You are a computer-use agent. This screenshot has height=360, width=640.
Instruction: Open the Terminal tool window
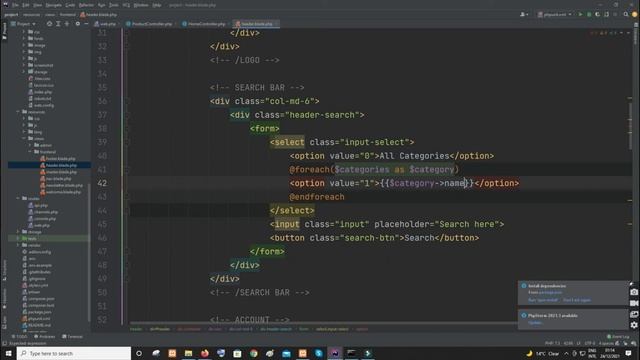[72, 337]
